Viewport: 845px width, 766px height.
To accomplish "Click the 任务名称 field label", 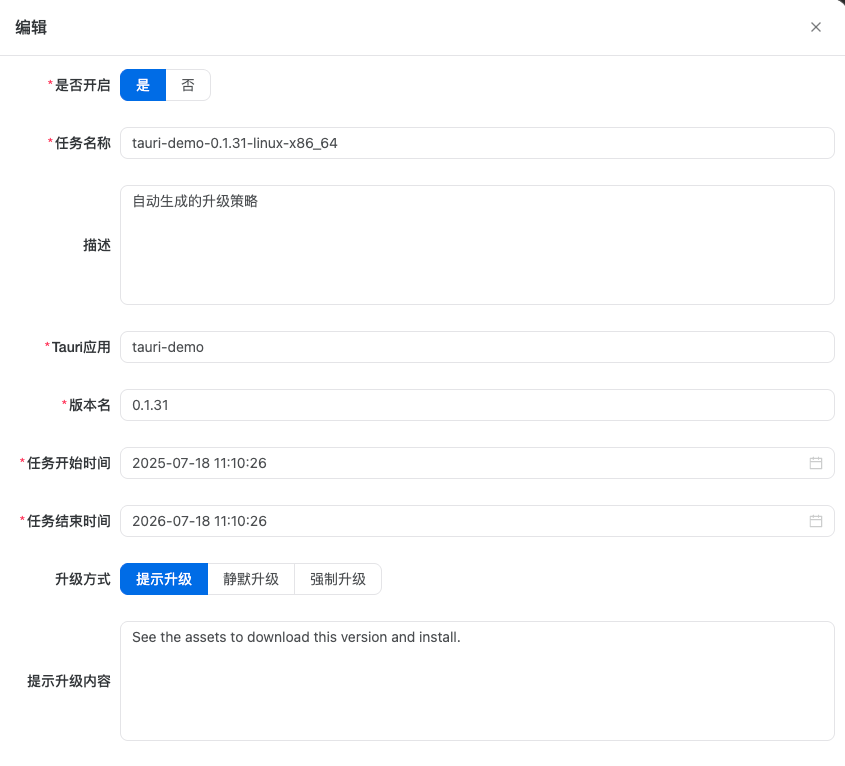I will (x=82, y=143).
